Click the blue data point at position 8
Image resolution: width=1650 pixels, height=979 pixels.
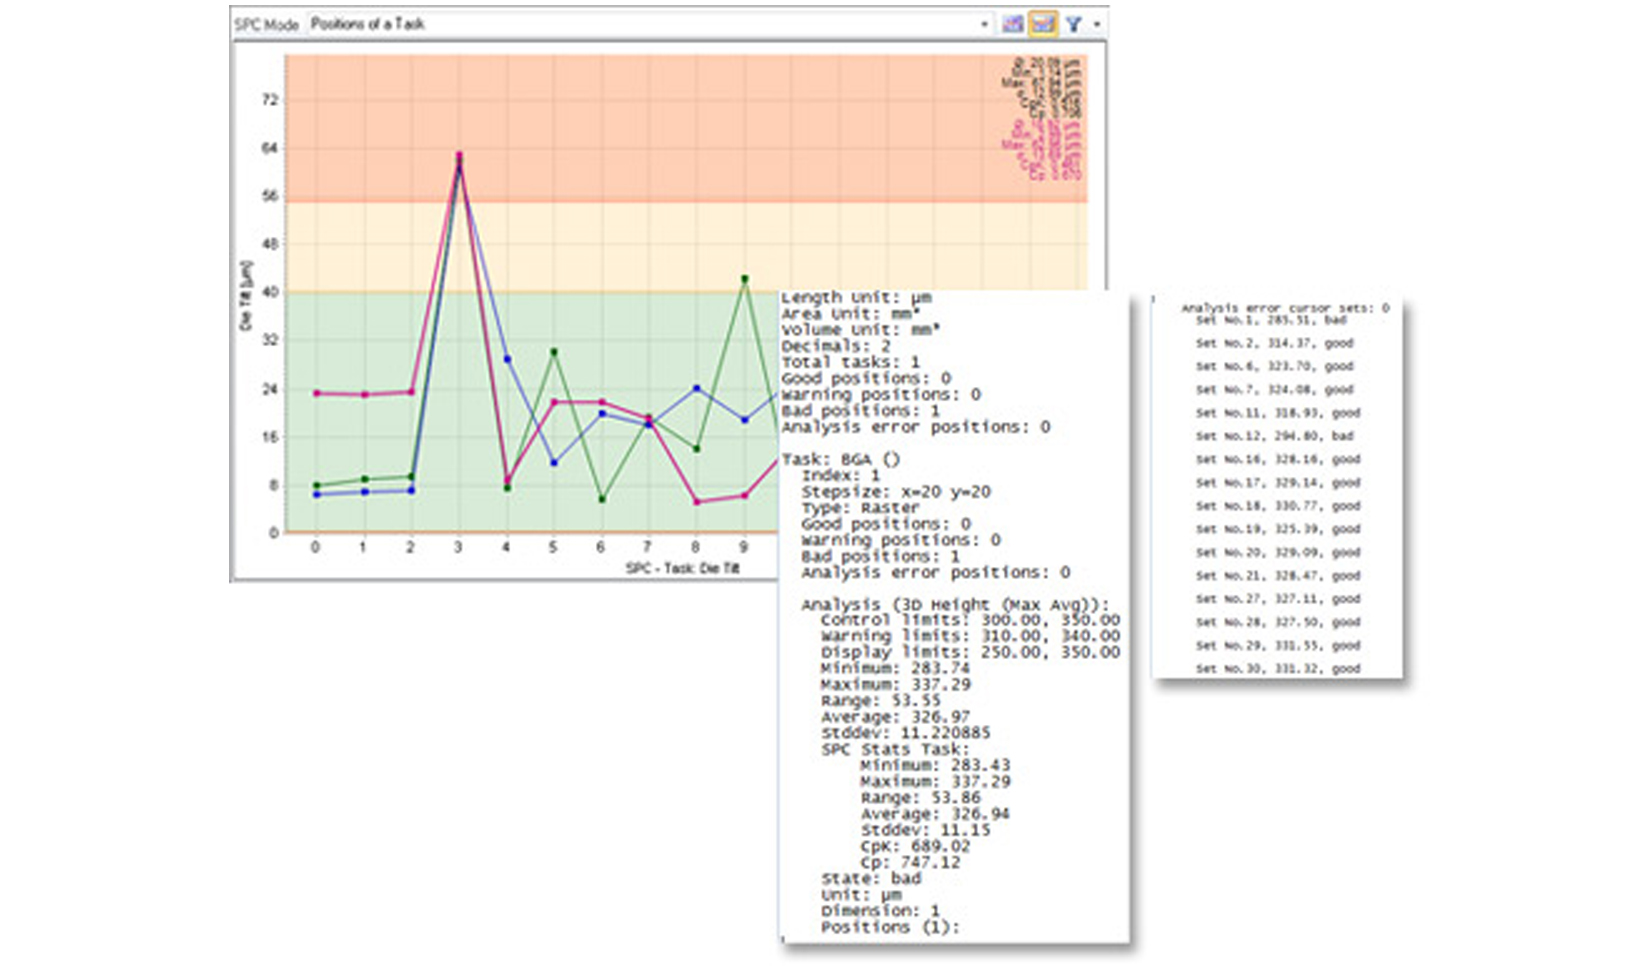point(697,388)
